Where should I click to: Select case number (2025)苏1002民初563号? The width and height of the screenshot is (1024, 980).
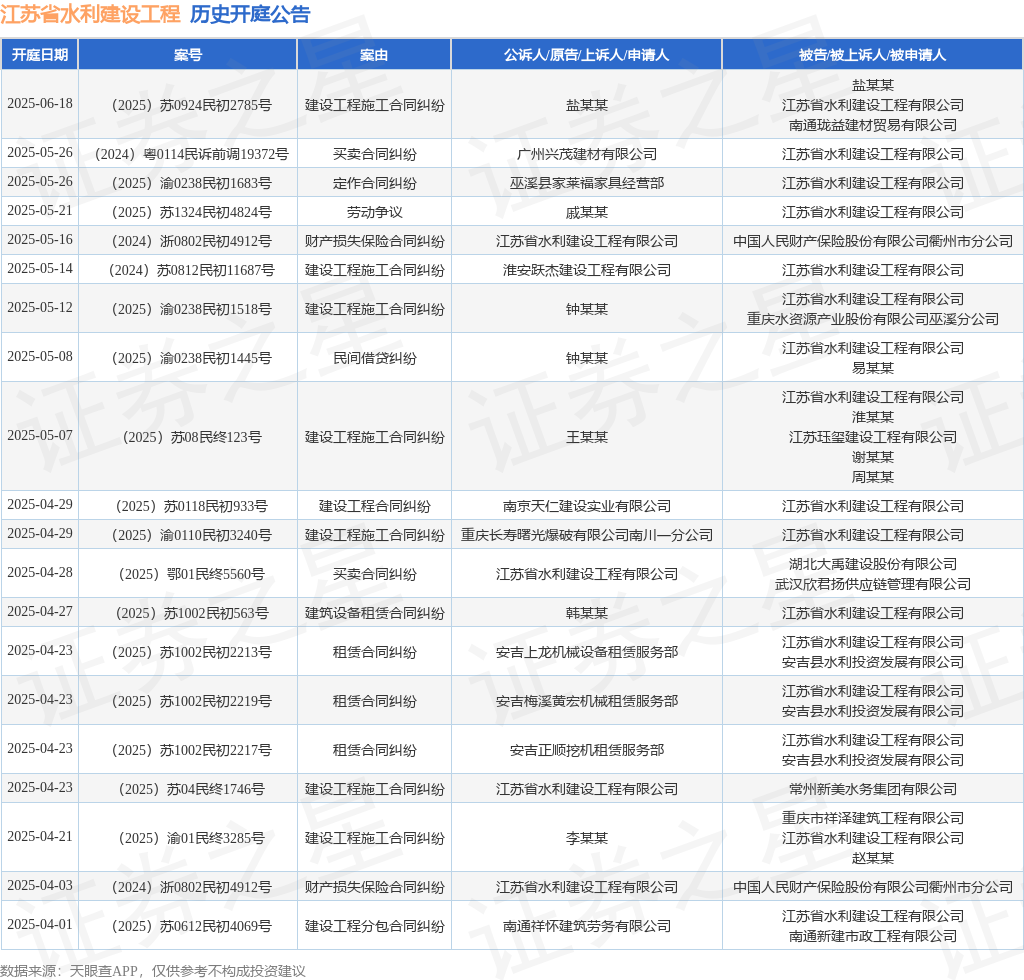point(189,614)
